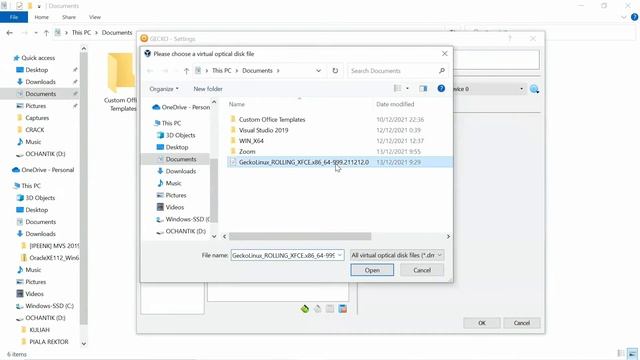Select the WIN_X64 folder in file list

(x=339, y=141)
